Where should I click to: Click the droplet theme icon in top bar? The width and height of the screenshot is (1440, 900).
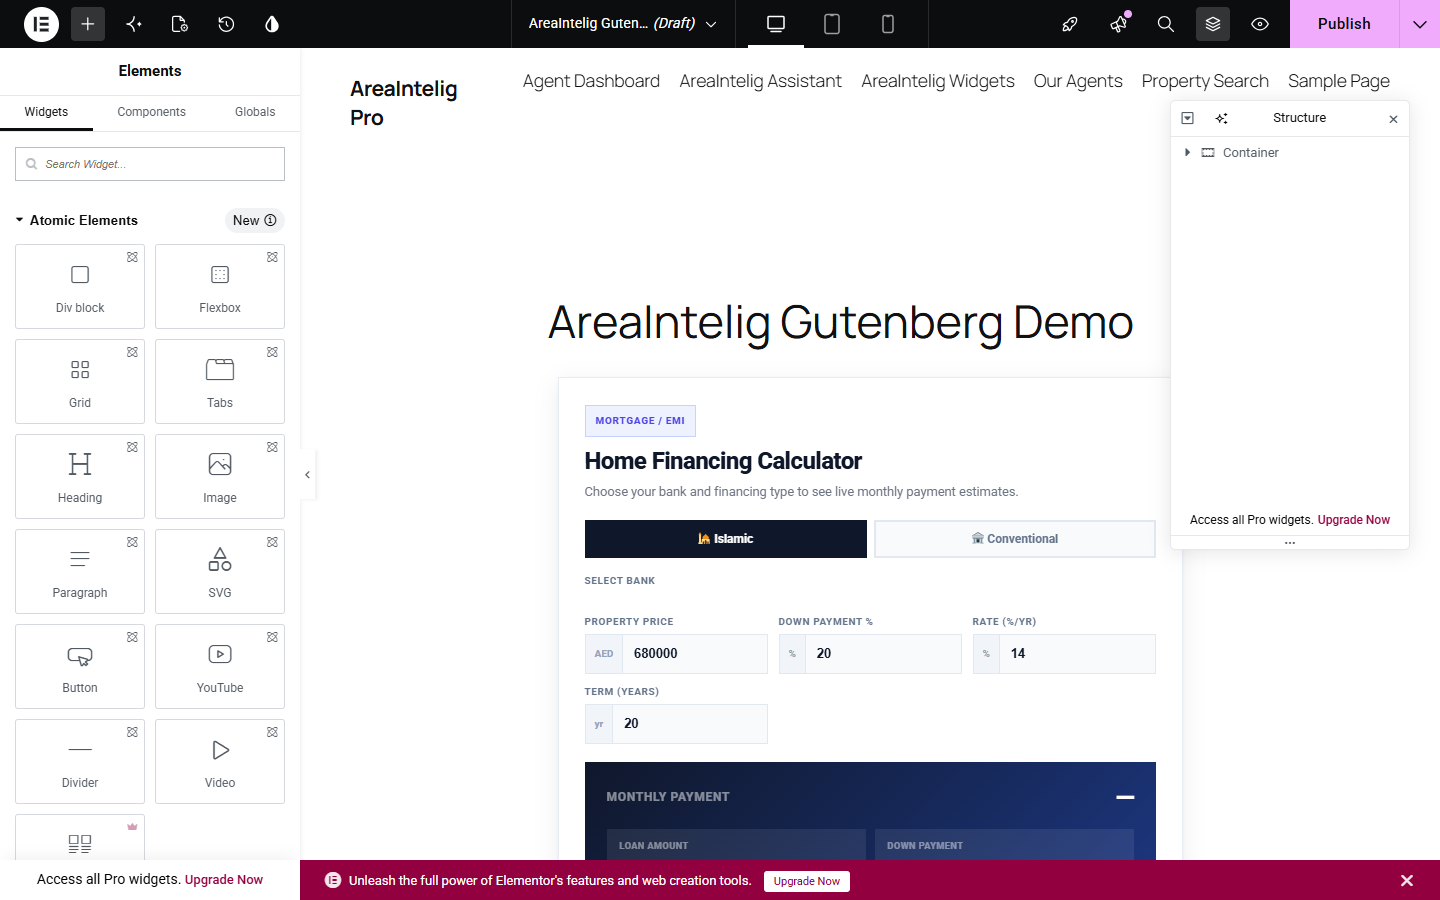pyautogui.click(x=272, y=24)
